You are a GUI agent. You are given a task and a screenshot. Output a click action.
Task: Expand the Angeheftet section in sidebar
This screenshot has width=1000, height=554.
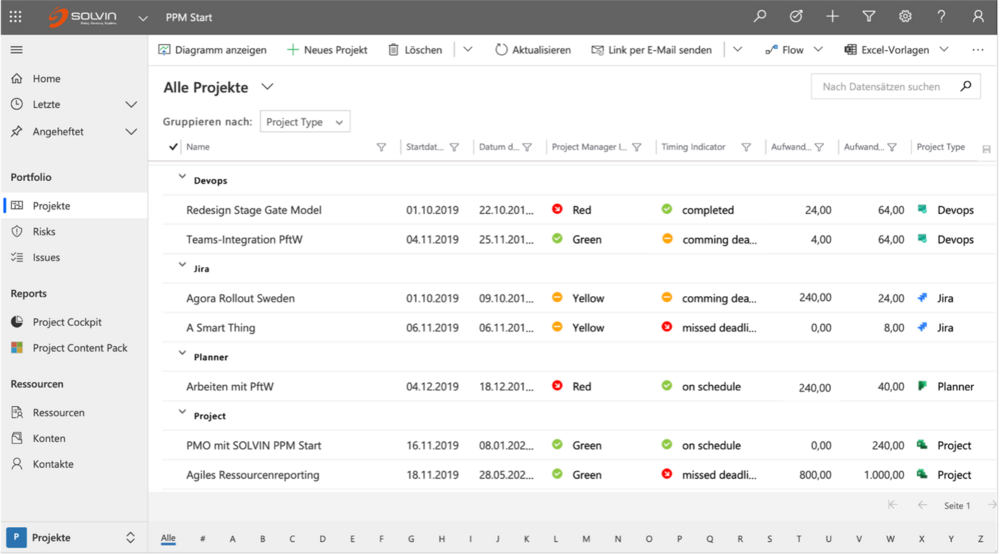[x=131, y=131]
